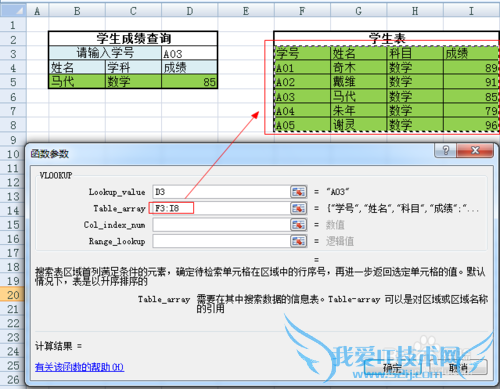Click the Col_index_num input field
Viewport: 500px width, 389px height.
(221, 225)
